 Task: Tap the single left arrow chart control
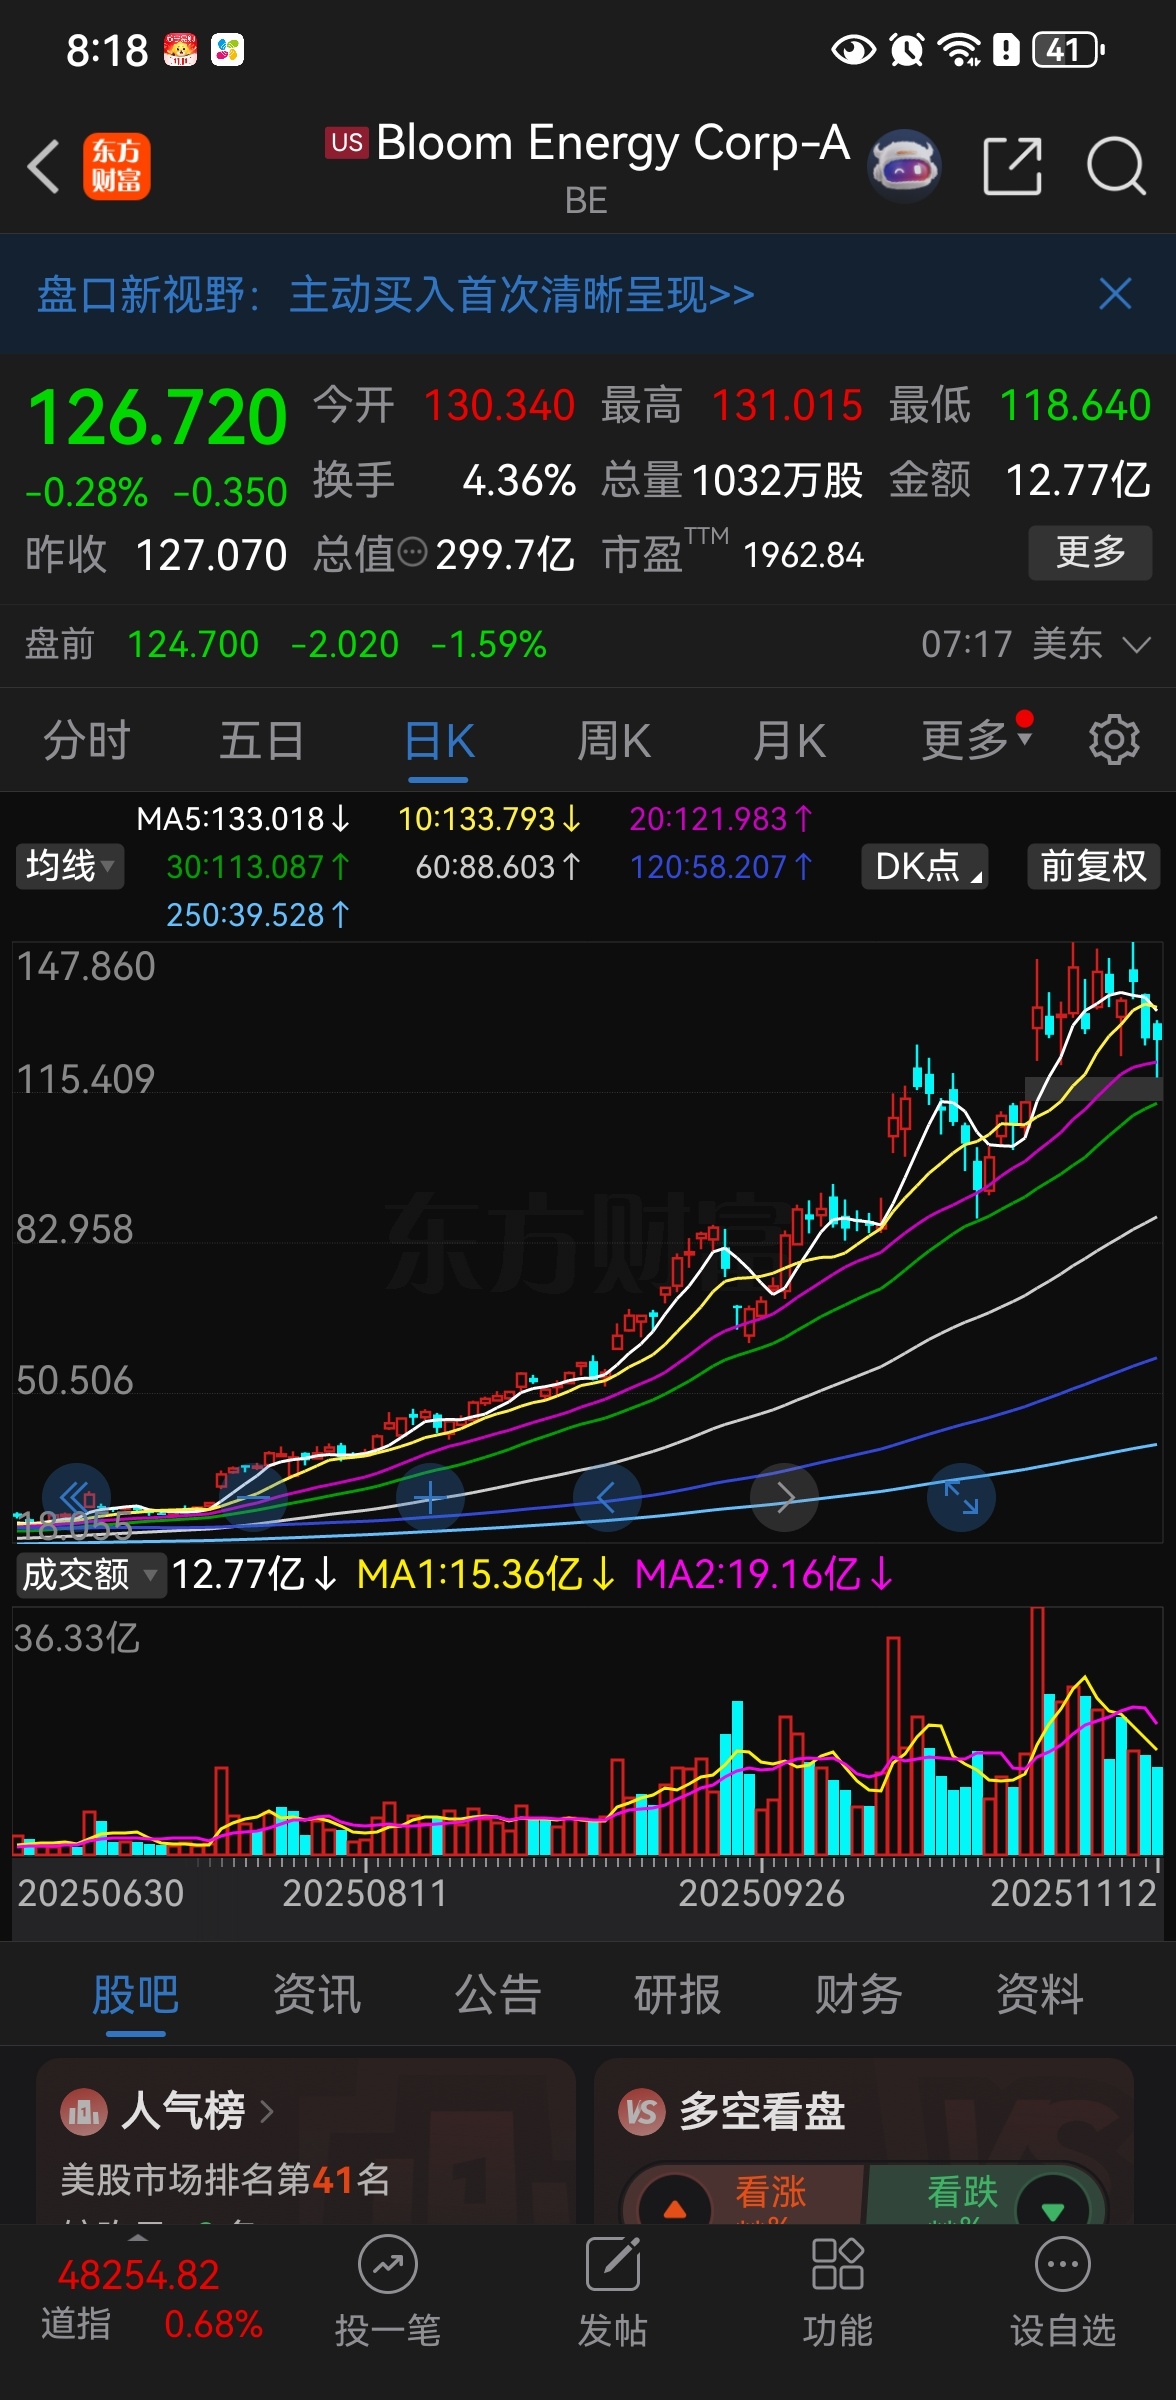tap(607, 1497)
